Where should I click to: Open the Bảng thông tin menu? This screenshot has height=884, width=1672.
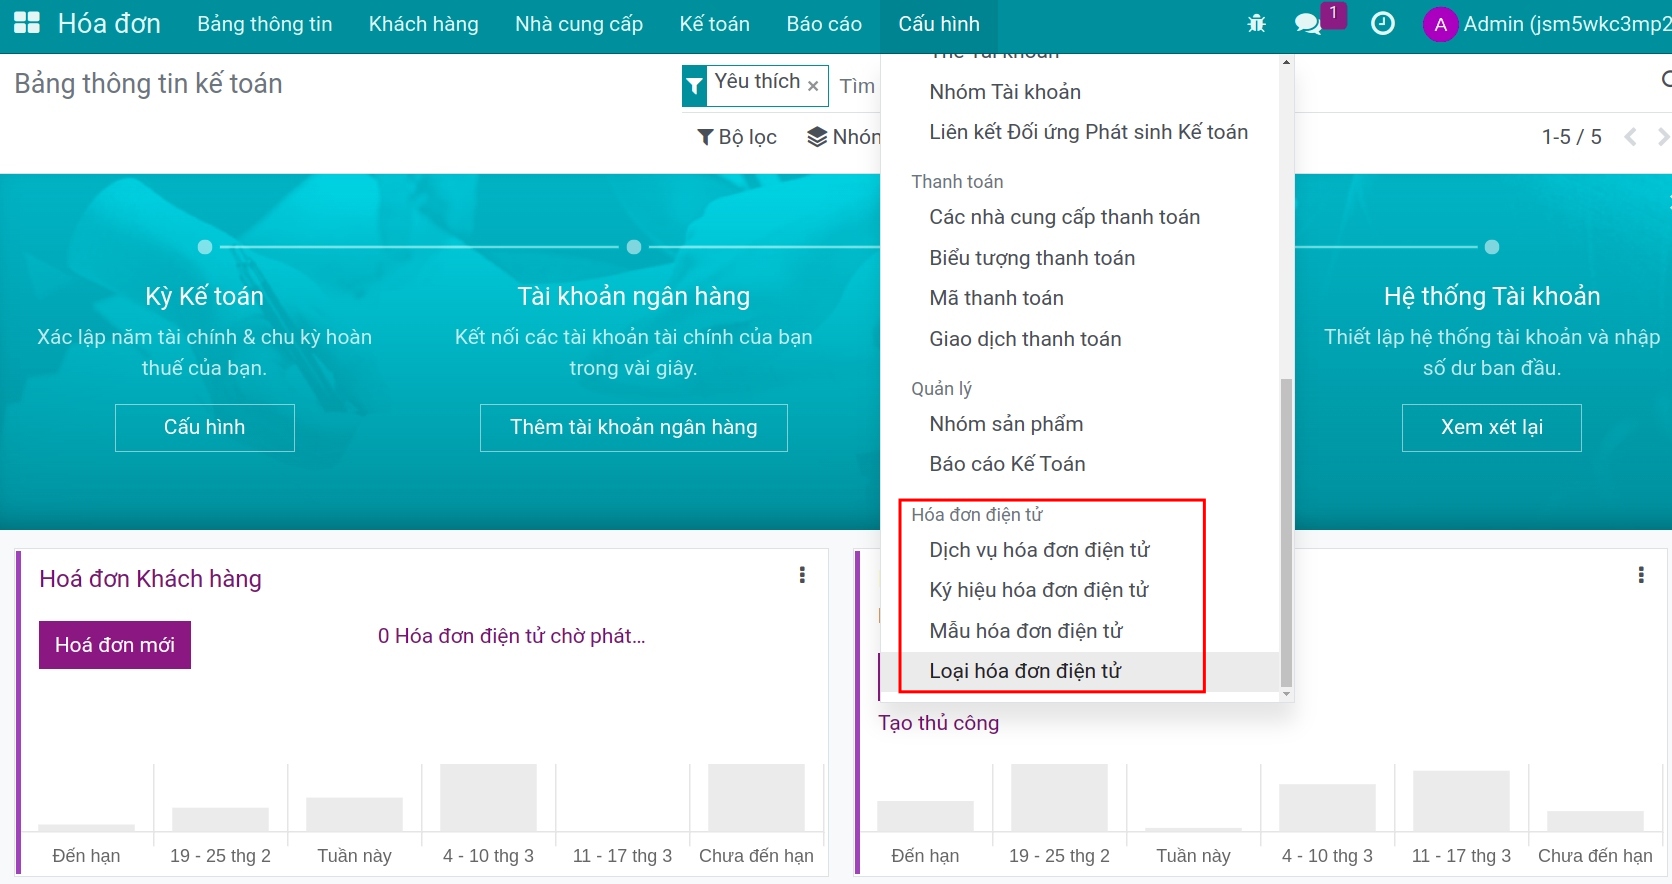click(x=265, y=24)
